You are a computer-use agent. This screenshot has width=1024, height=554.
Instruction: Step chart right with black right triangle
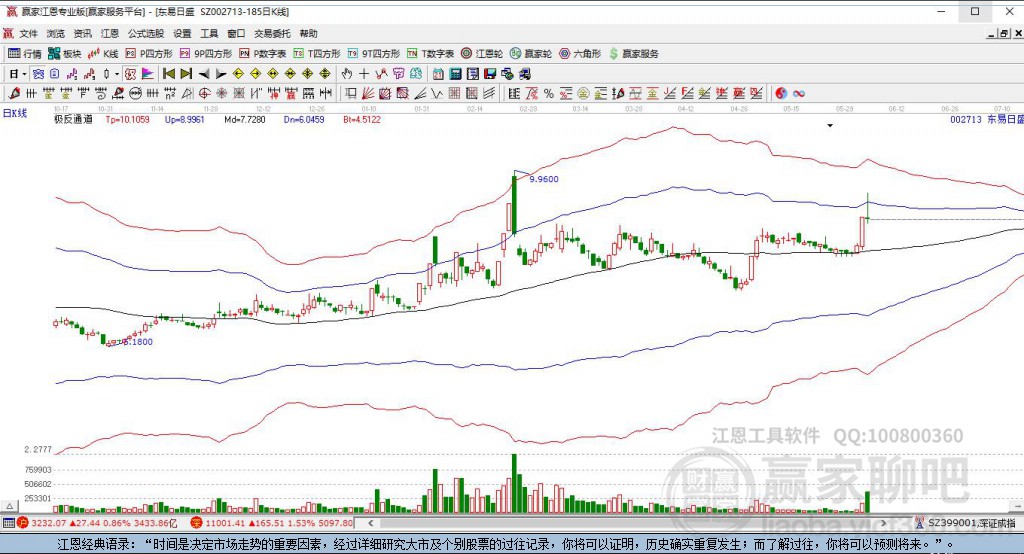(x=221, y=74)
